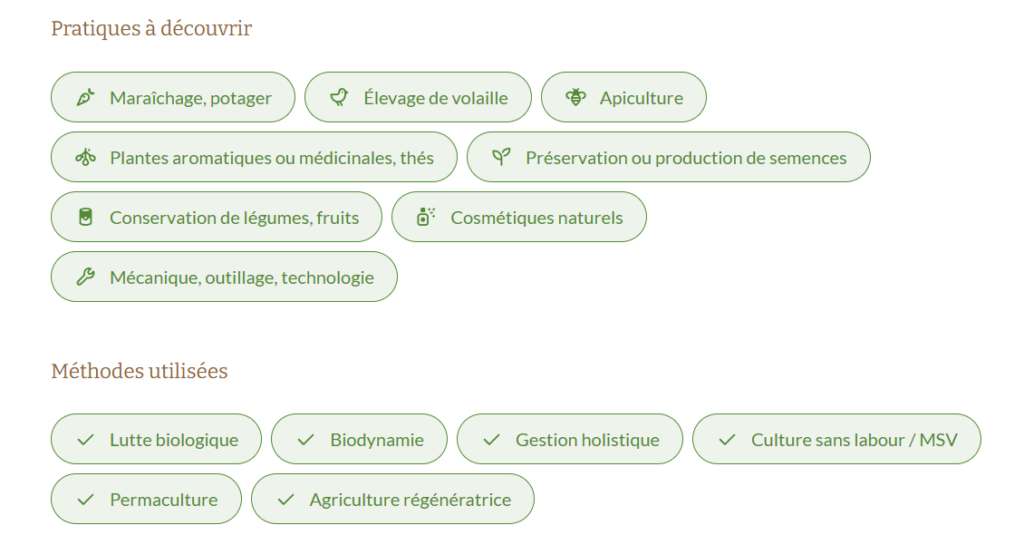This screenshot has width=1024, height=535.
Task: Choose Maraîchage, potager practice label
Action: pos(191,98)
